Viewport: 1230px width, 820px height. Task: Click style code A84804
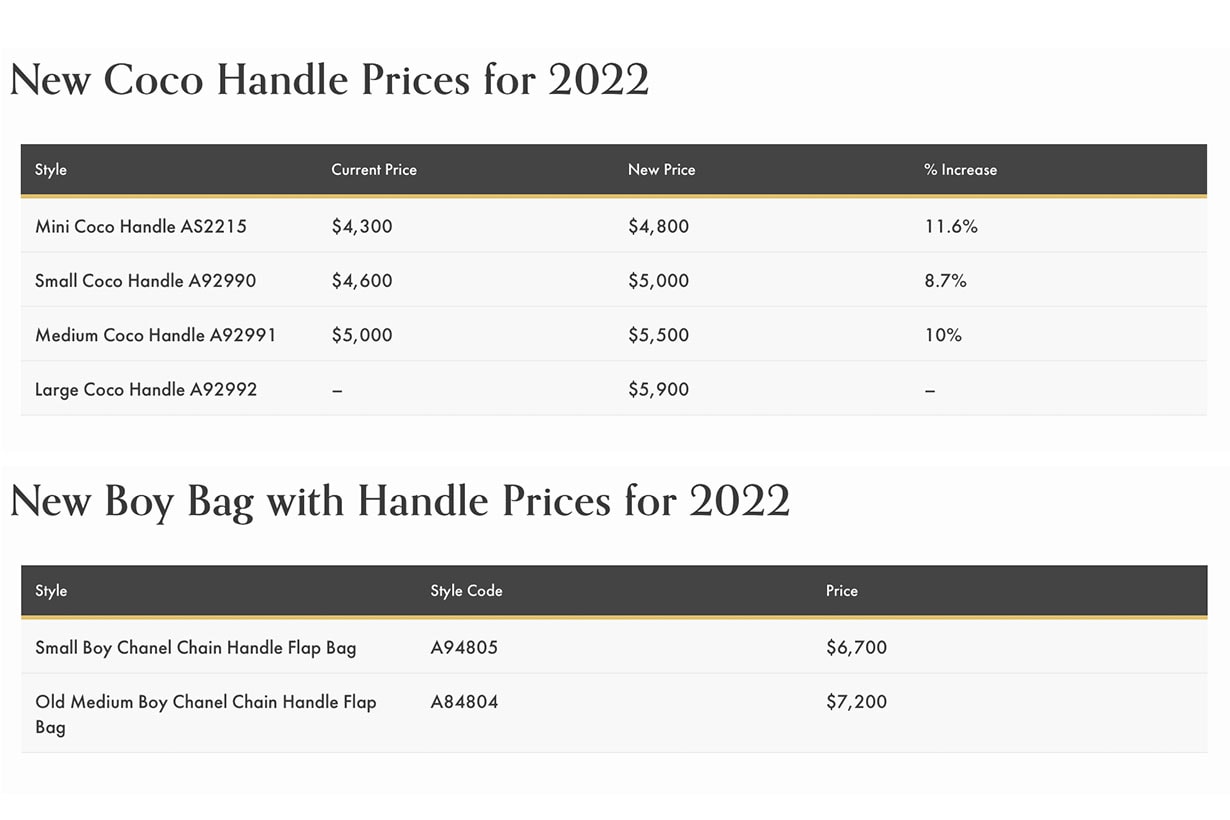[x=464, y=702]
